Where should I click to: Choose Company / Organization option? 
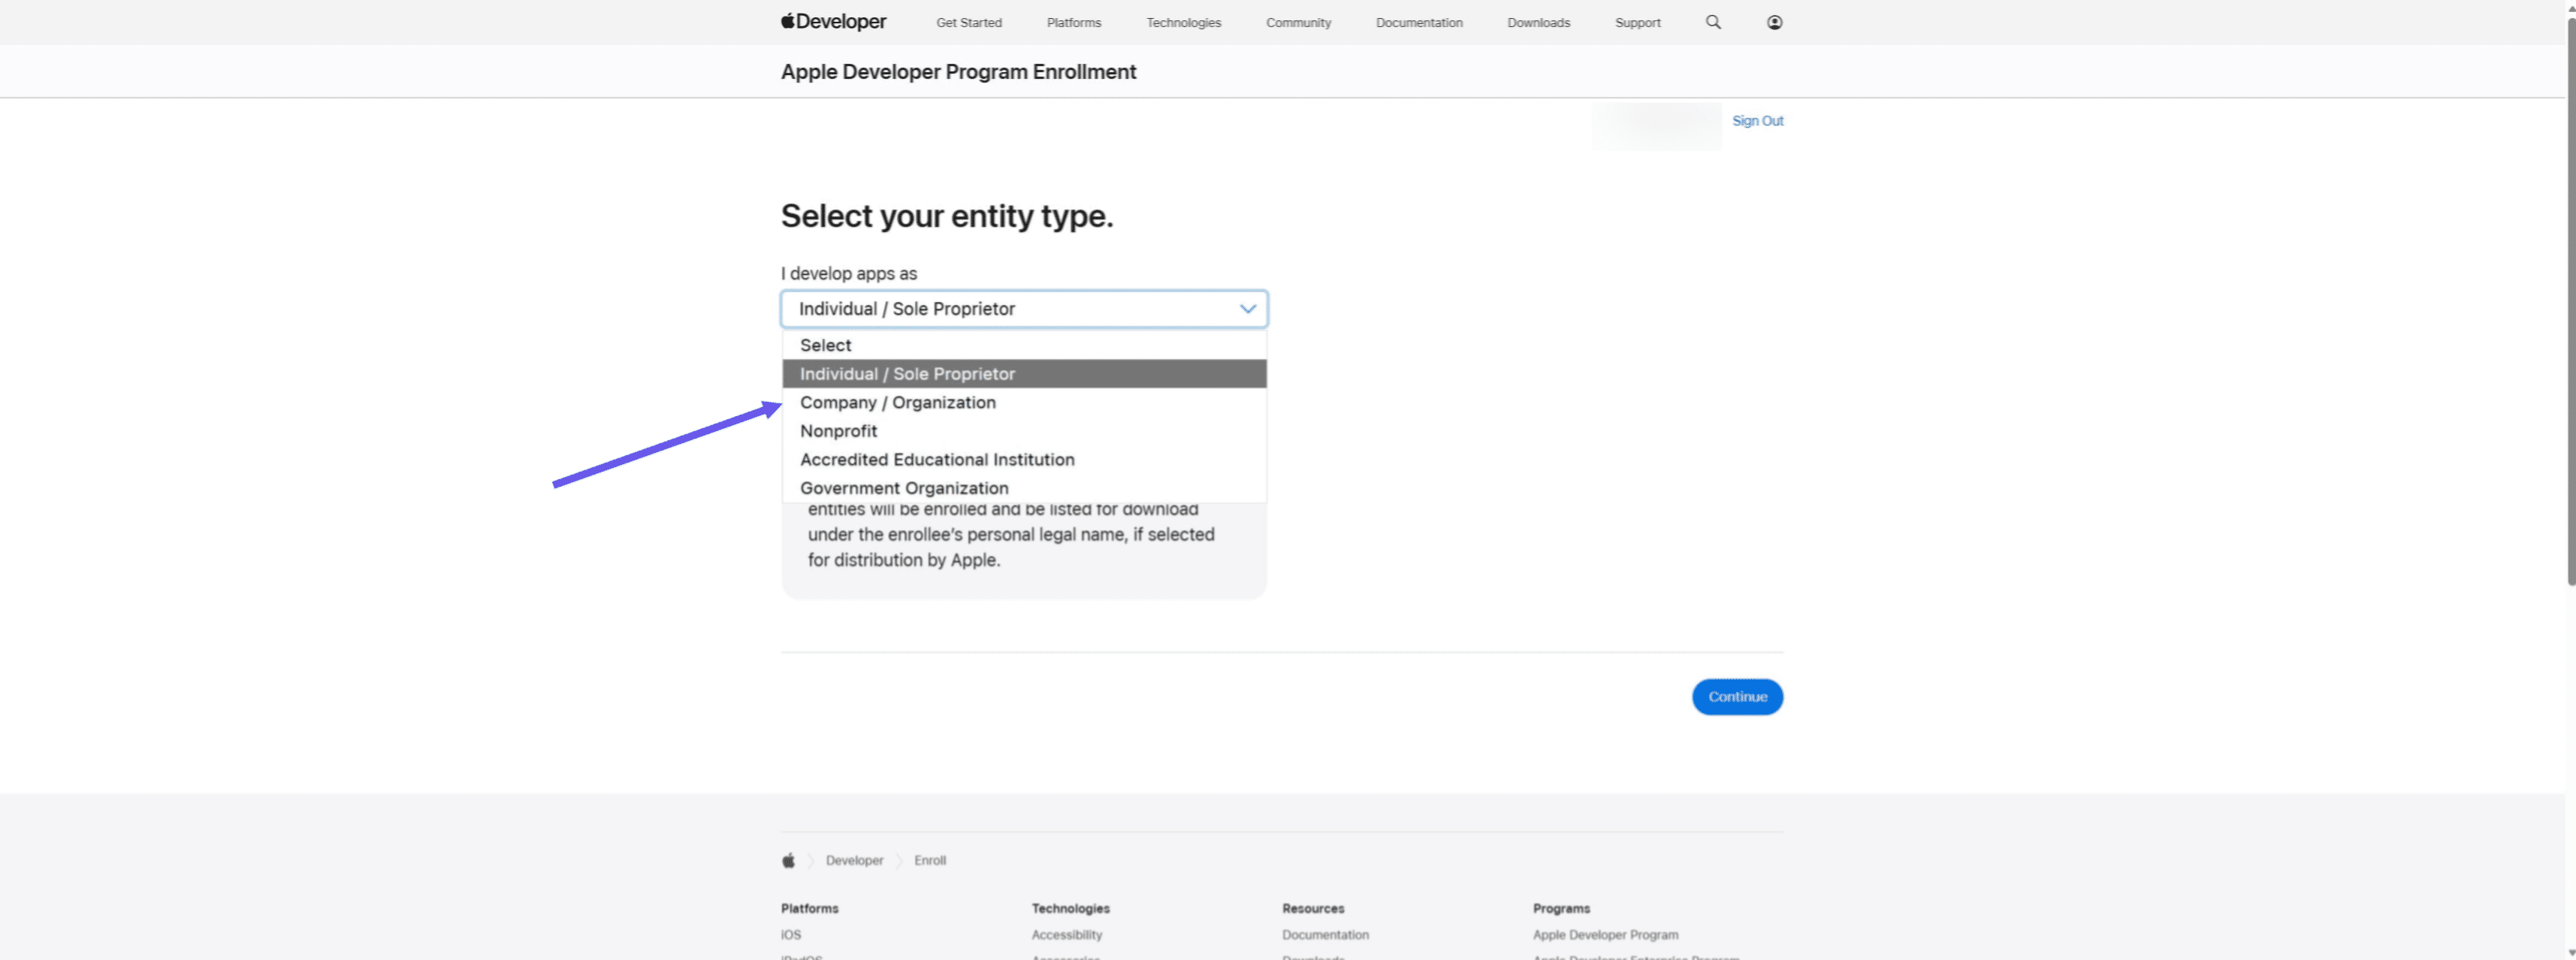[x=1024, y=402]
